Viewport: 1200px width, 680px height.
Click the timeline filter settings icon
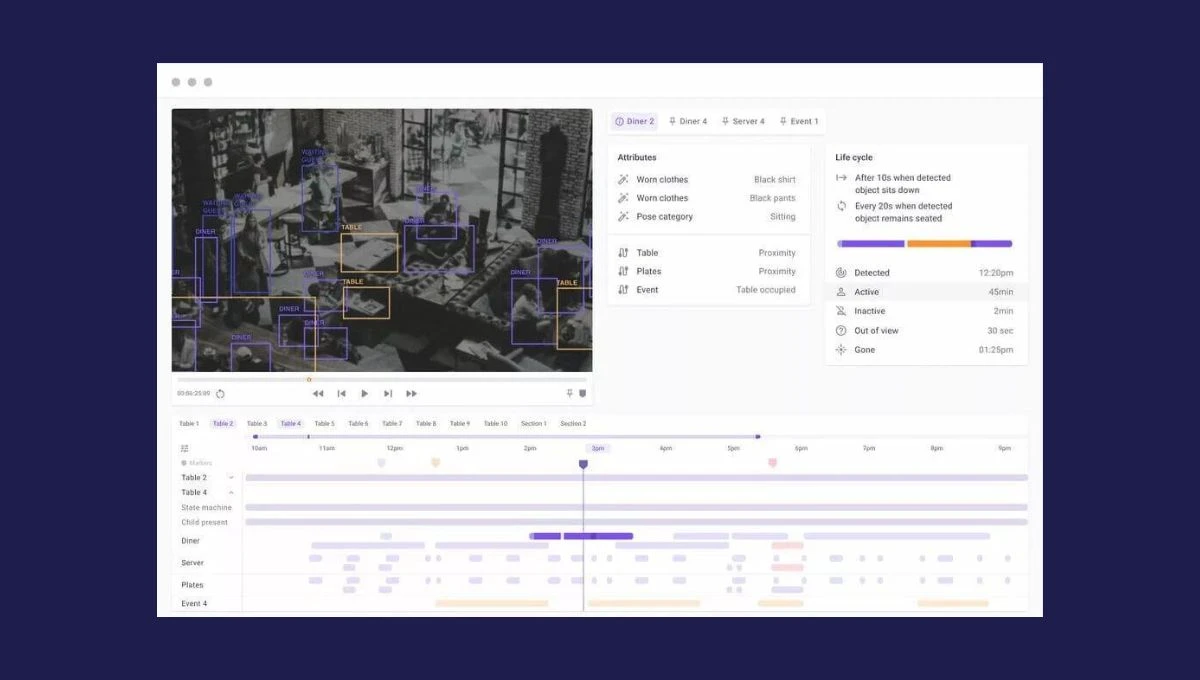point(185,449)
